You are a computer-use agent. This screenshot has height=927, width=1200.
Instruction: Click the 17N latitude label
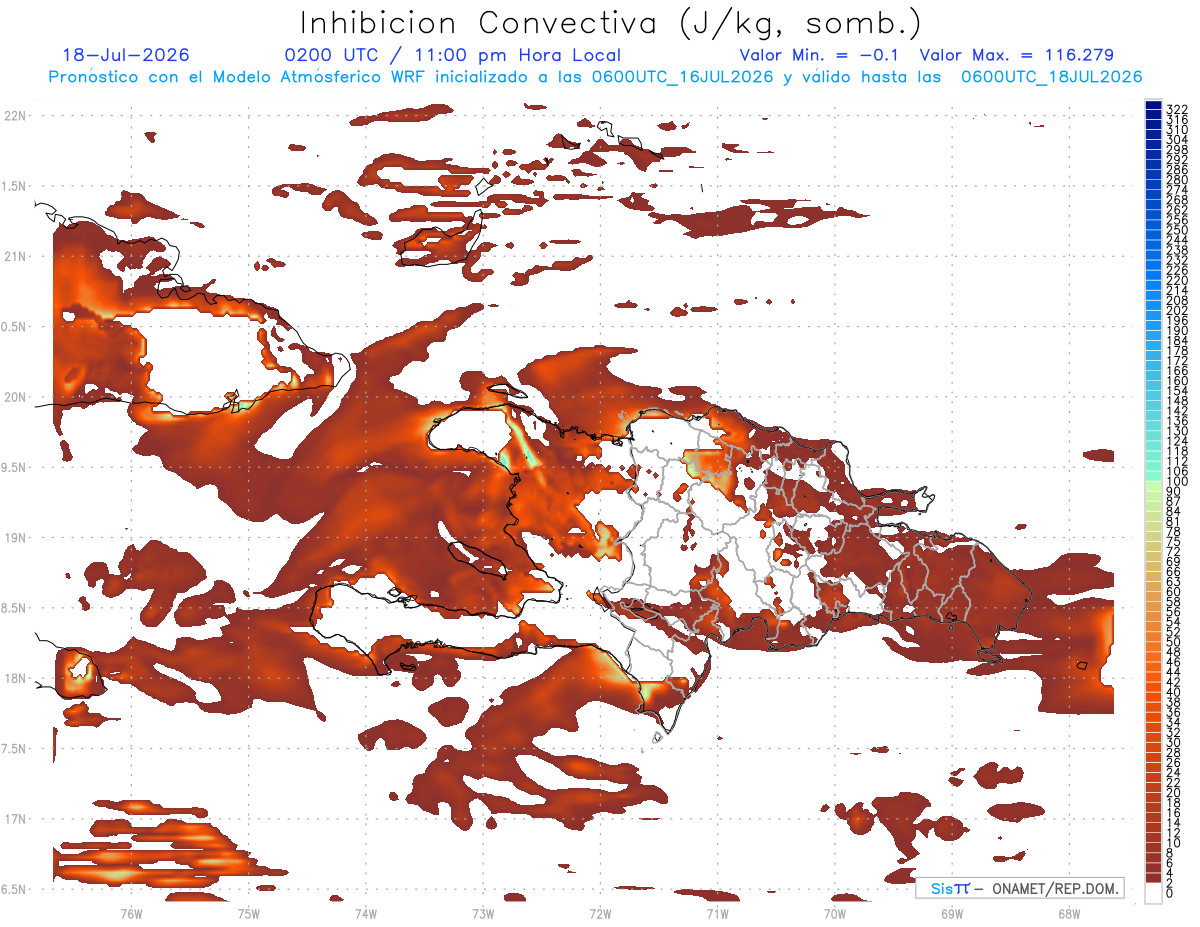pyautogui.click(x=15, y=819)
